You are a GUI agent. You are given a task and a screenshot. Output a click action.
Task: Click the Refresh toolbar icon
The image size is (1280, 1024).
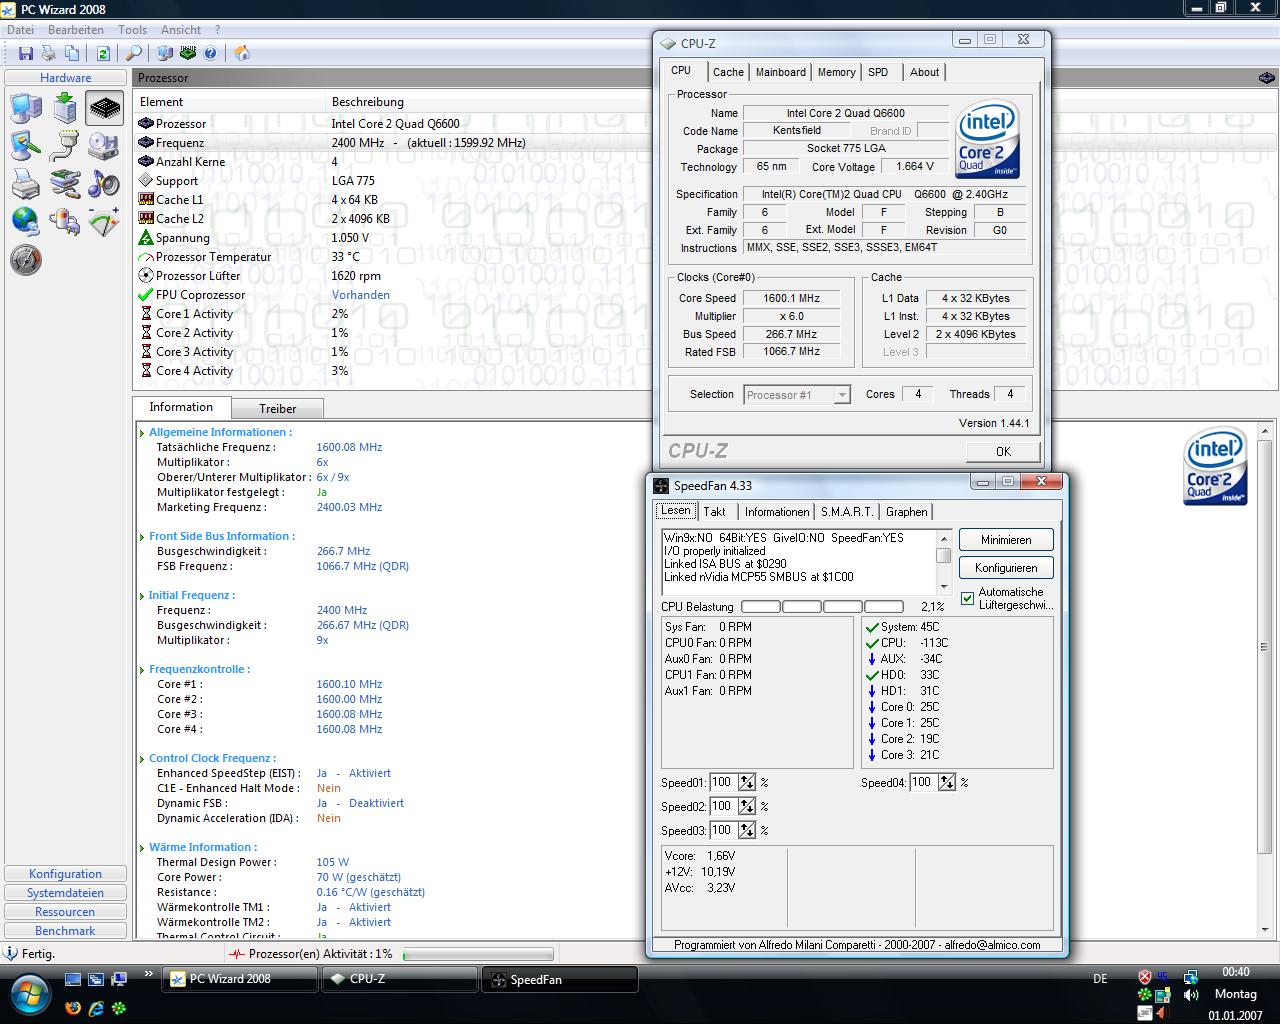click(x=102, y=53)
